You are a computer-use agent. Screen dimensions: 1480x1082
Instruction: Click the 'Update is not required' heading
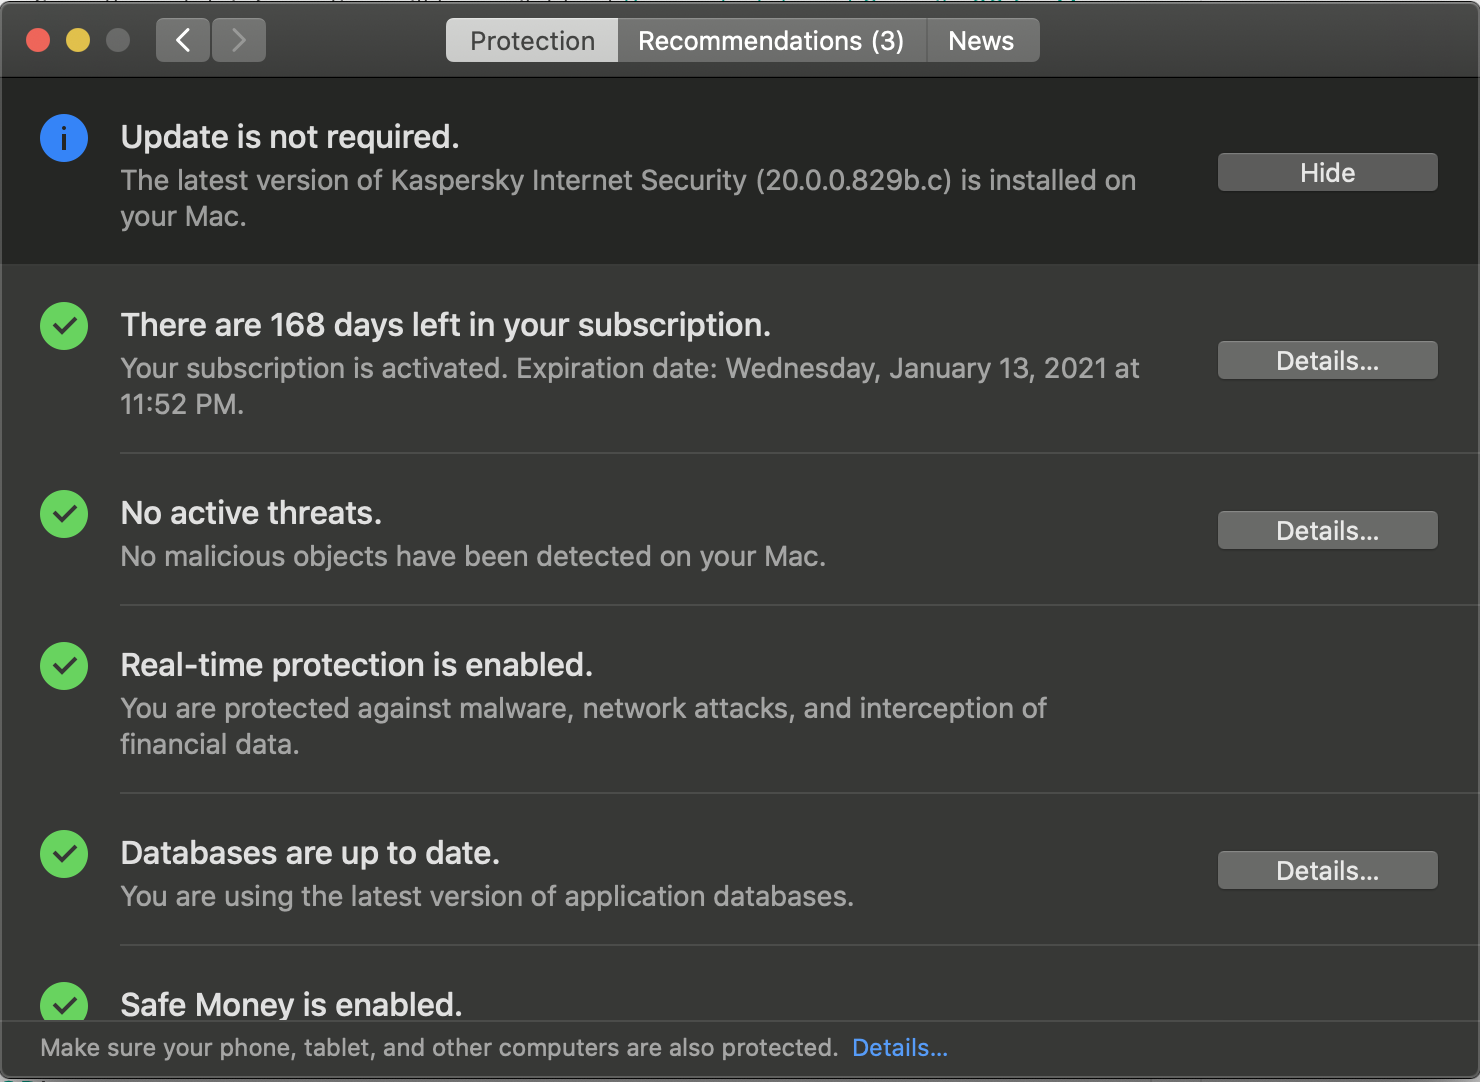point(290,137)
